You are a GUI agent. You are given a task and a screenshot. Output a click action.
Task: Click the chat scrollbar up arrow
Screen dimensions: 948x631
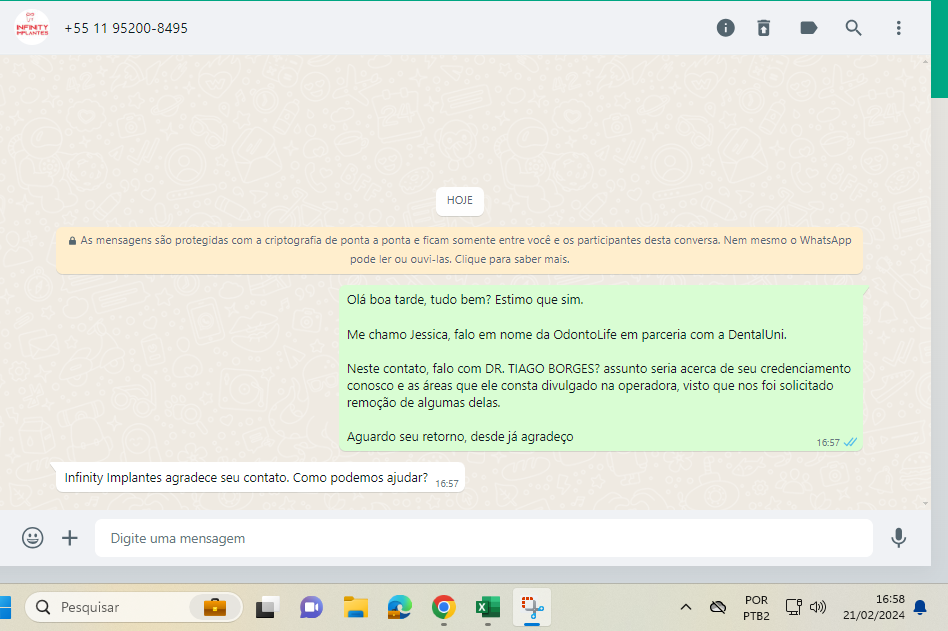(x=925, y=62)
